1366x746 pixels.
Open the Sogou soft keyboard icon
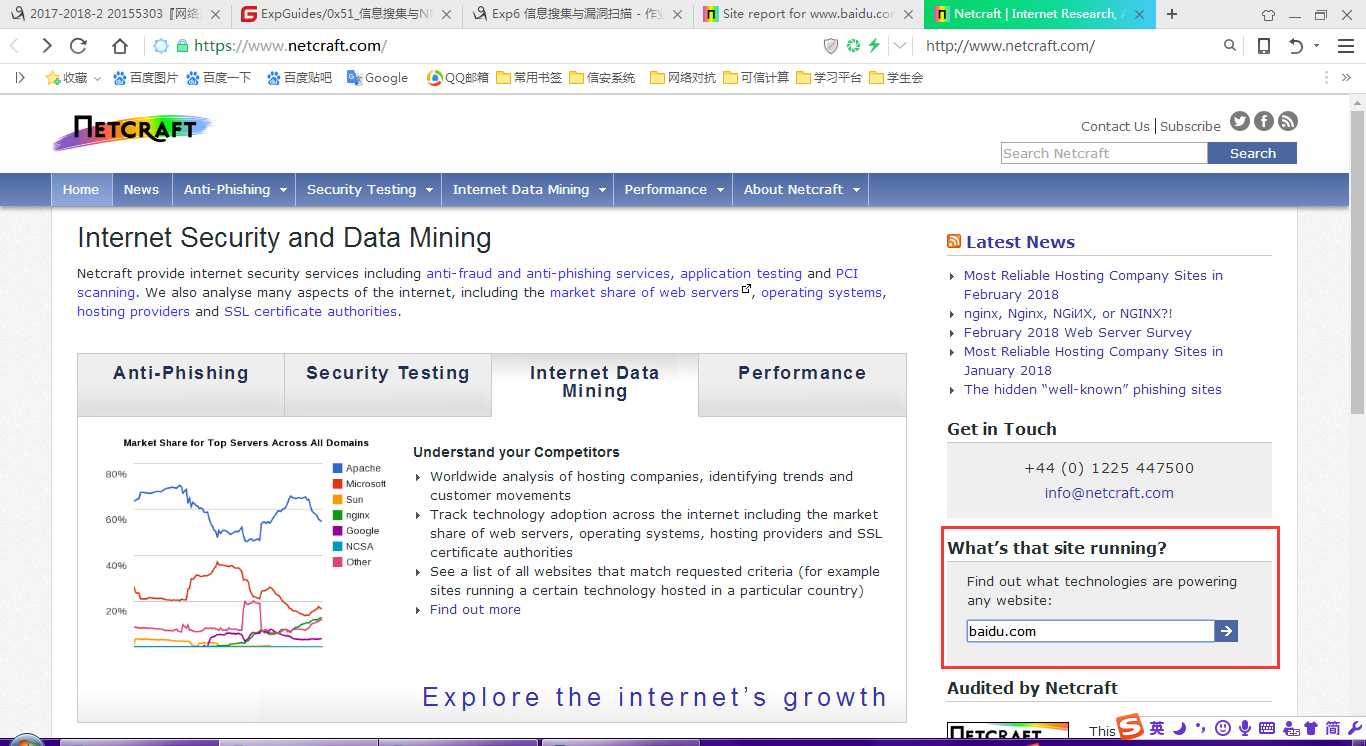point(1267,728)
